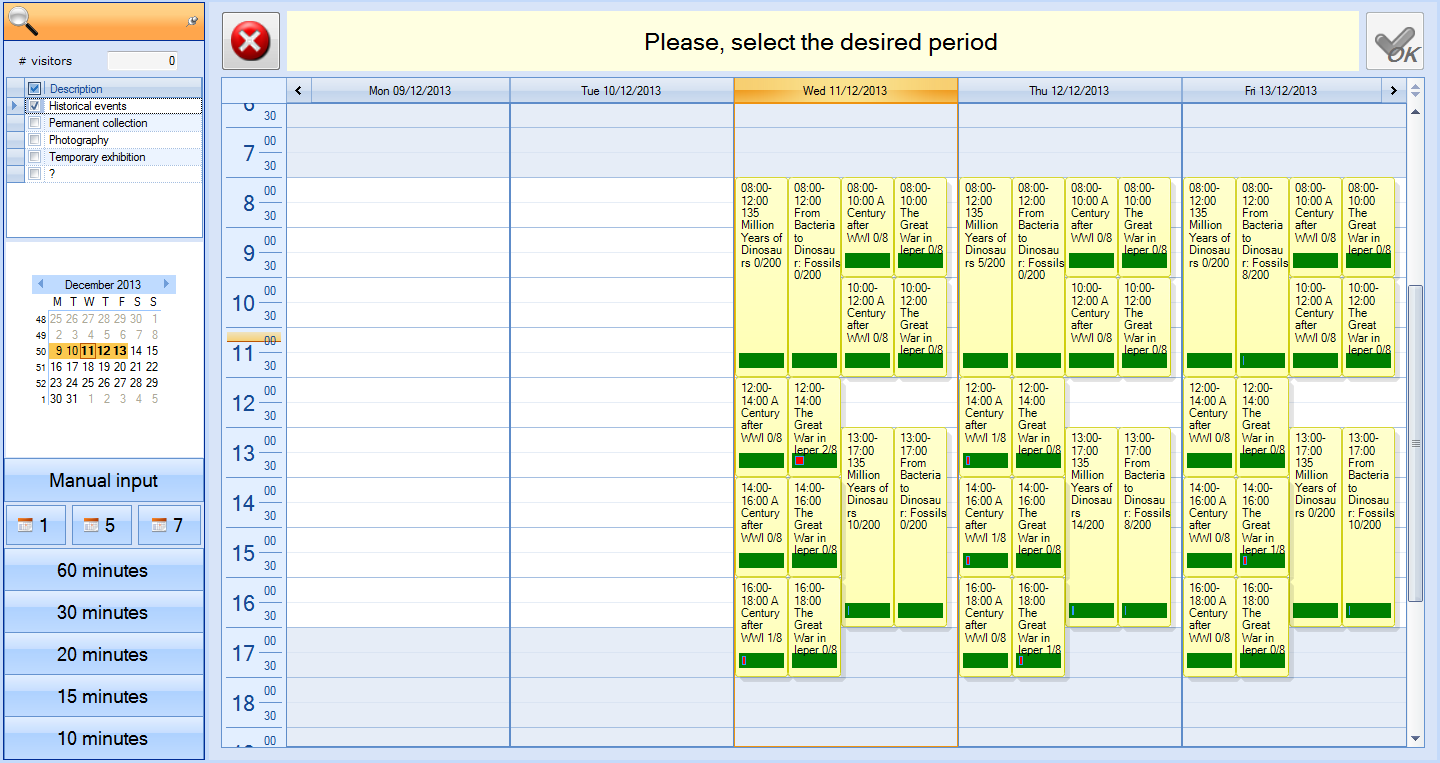This screenshot has height=763, width=1440.
Task: Switch to 7-day calendar view
Action: 169,525
